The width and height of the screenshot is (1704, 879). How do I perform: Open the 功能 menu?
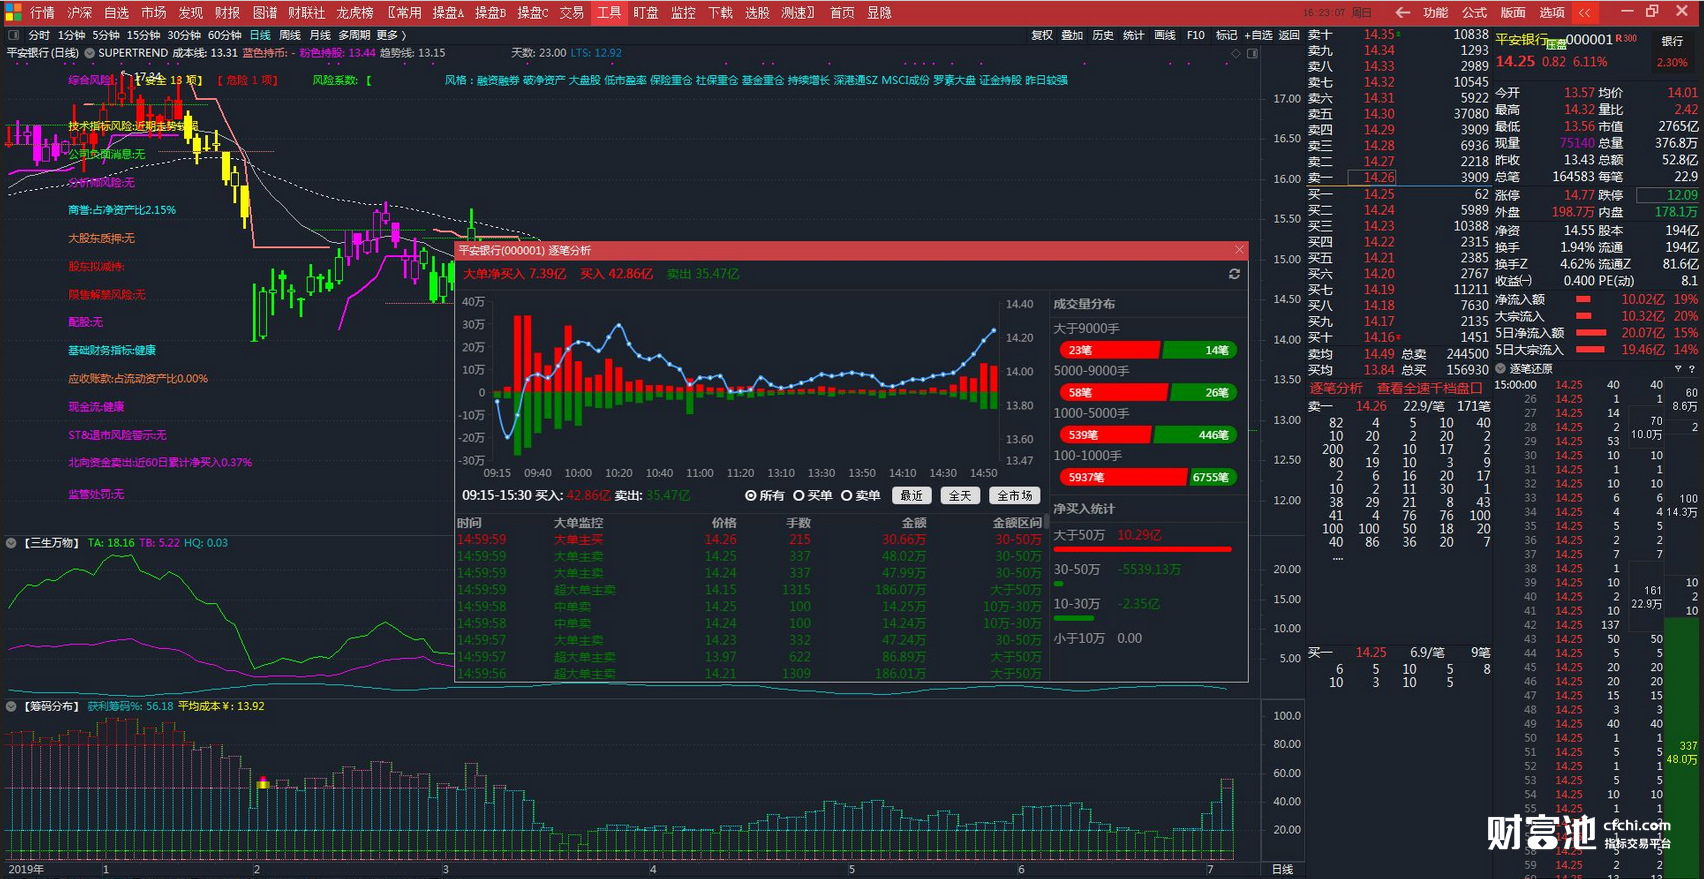tap(1436, 13)
